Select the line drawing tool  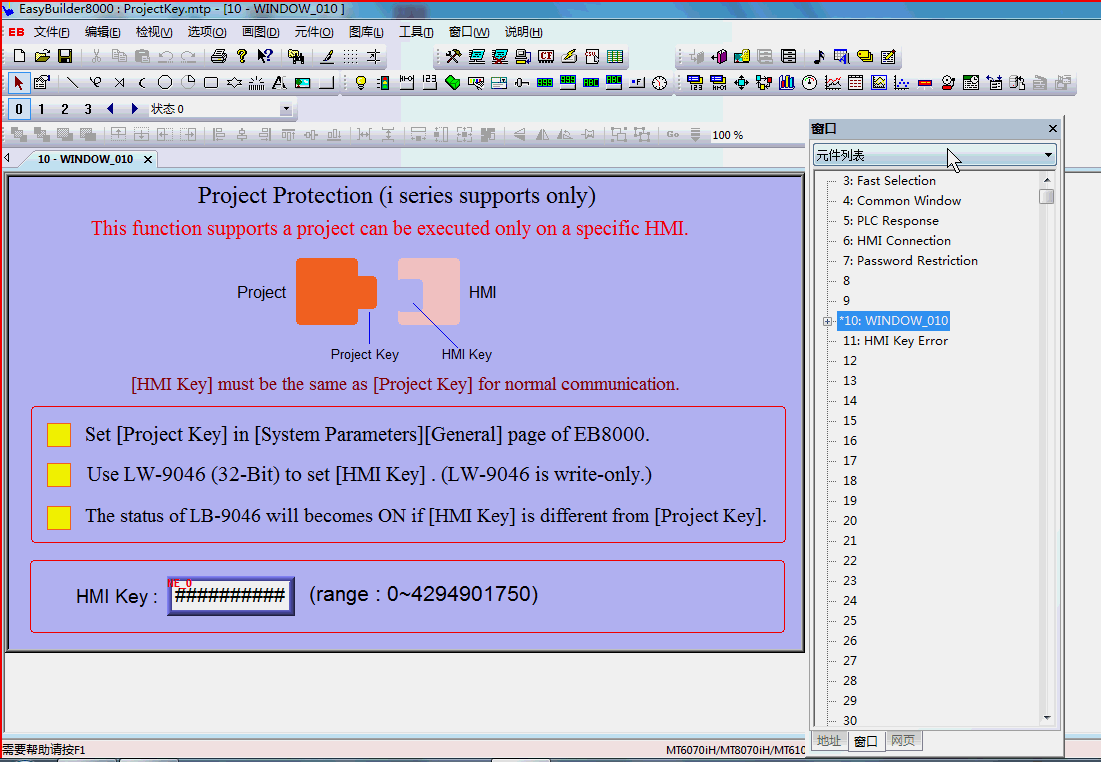[72, 83]
